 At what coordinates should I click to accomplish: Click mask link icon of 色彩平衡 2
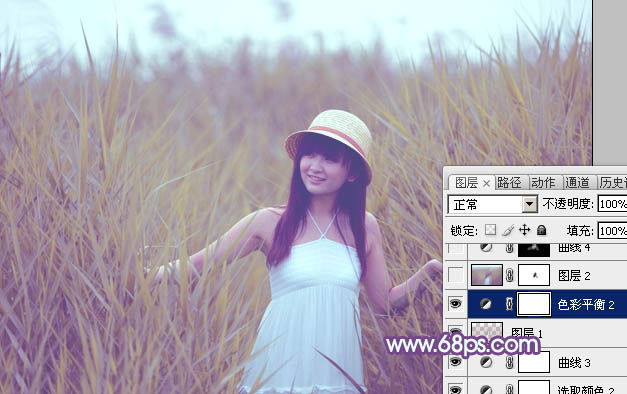tap(509, 304)
